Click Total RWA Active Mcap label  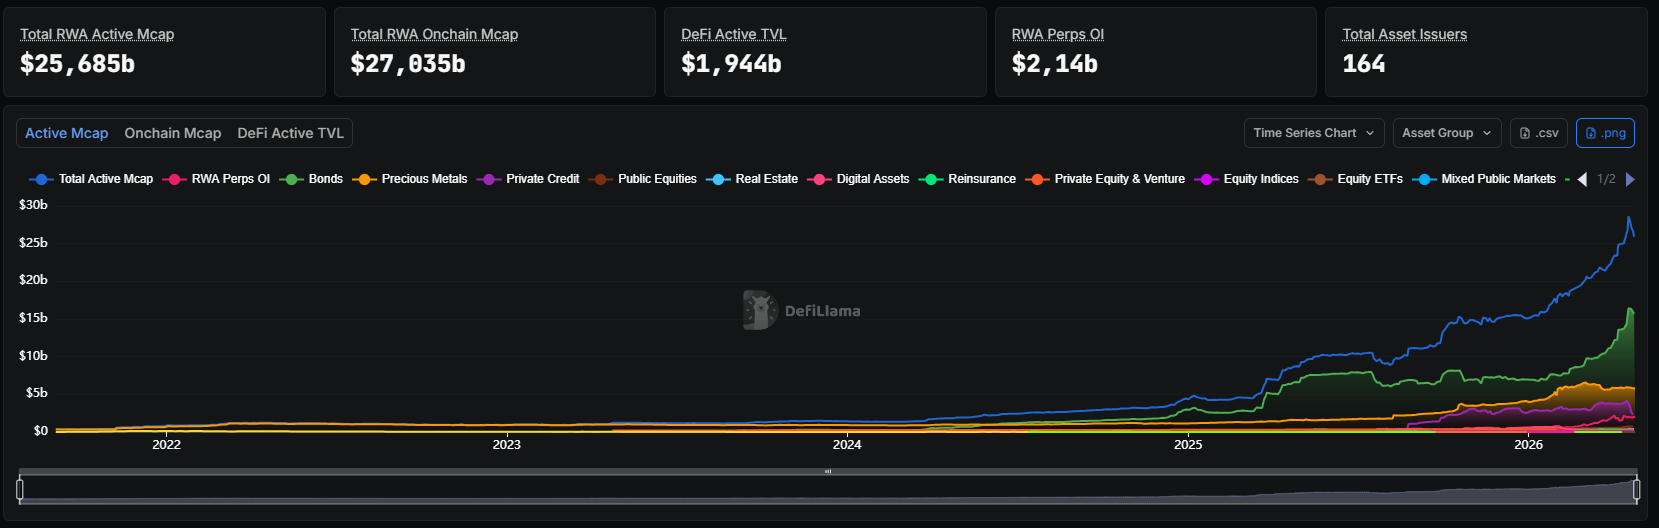click(97, 34)
